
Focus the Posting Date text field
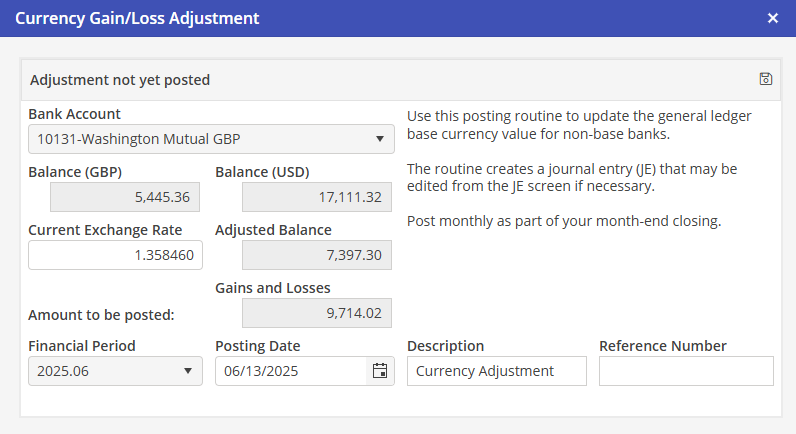click(x=290, y=371)
